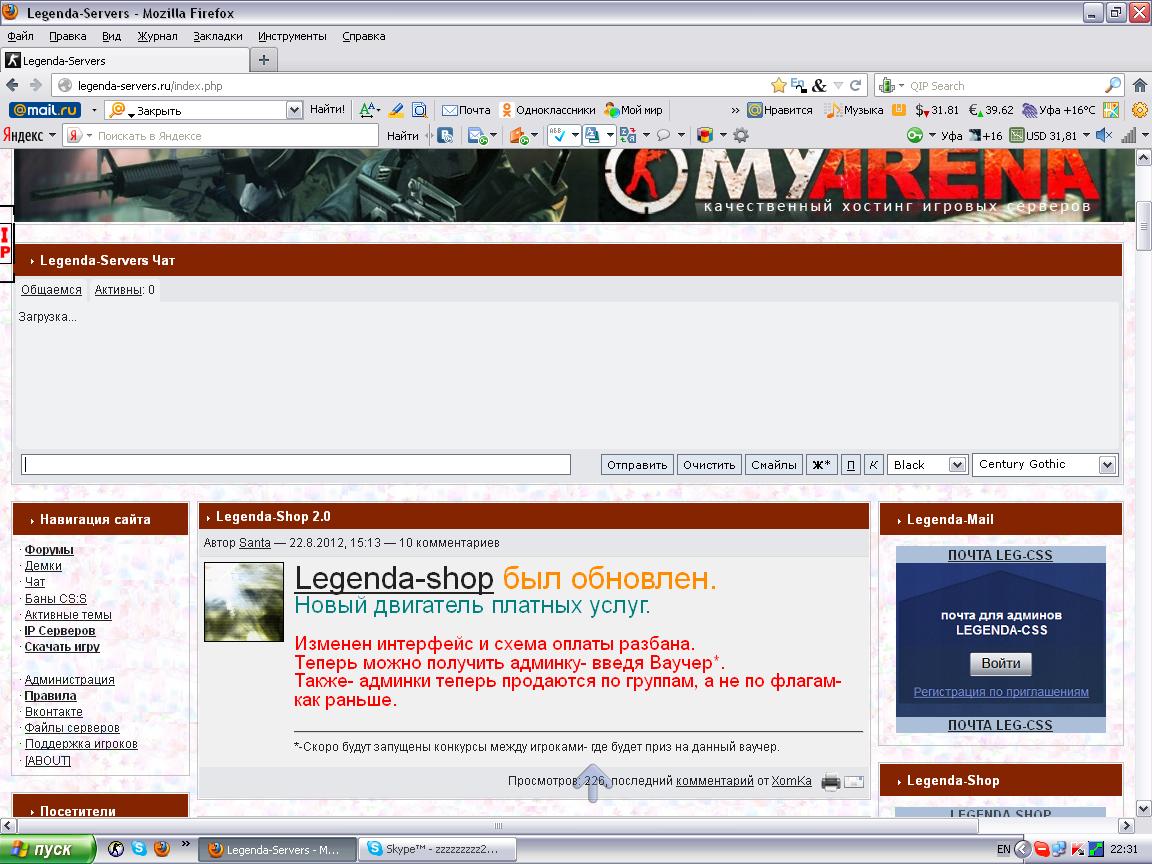
Task: Open the Правка menu
Action: 68,36
